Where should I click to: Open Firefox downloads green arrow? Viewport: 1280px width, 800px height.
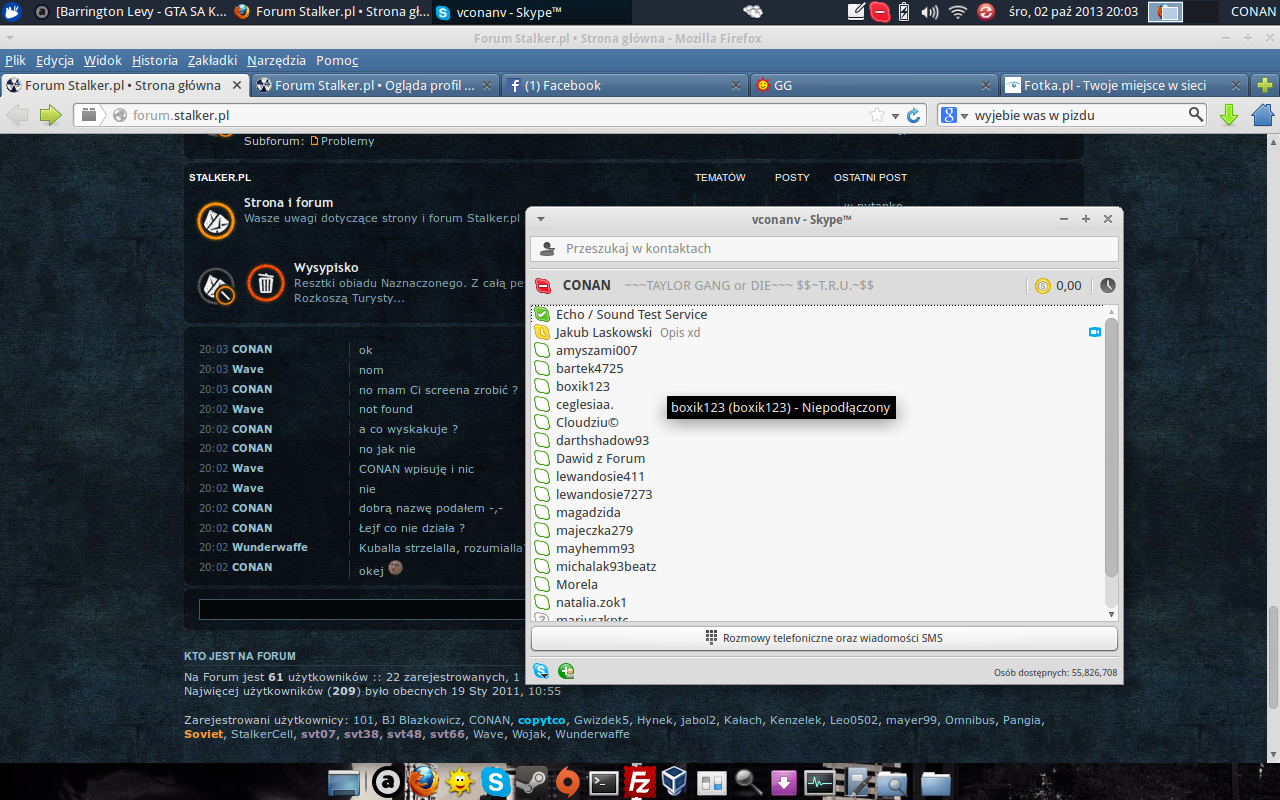1229,115
